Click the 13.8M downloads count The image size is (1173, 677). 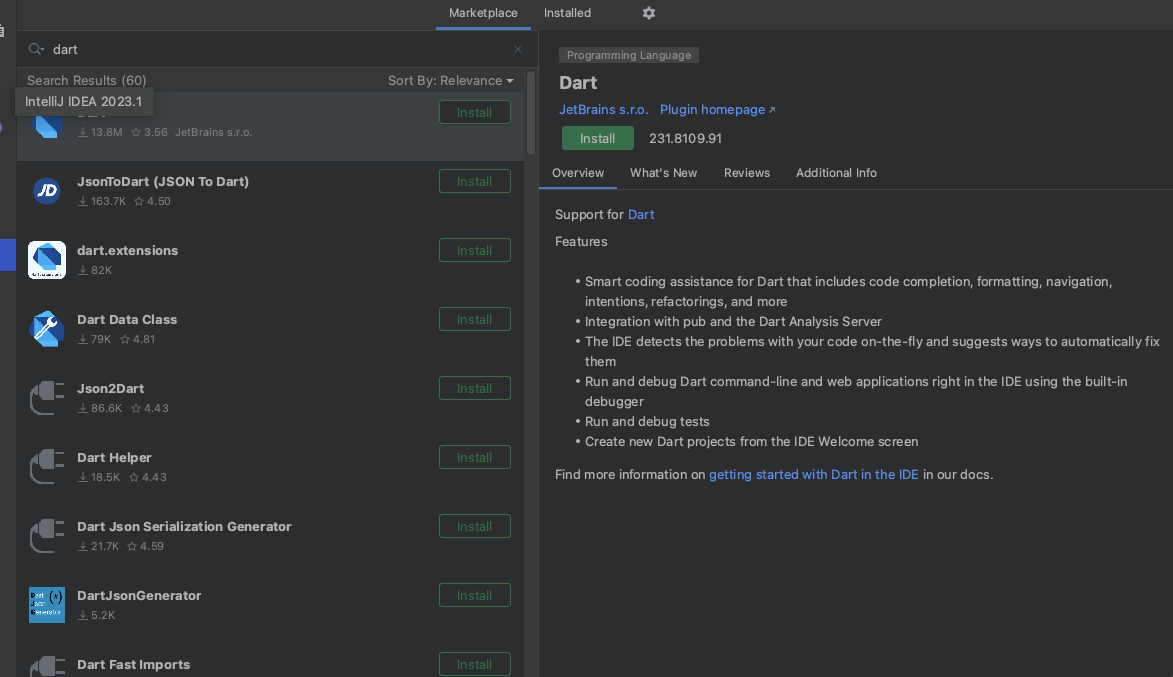[100, 132]
